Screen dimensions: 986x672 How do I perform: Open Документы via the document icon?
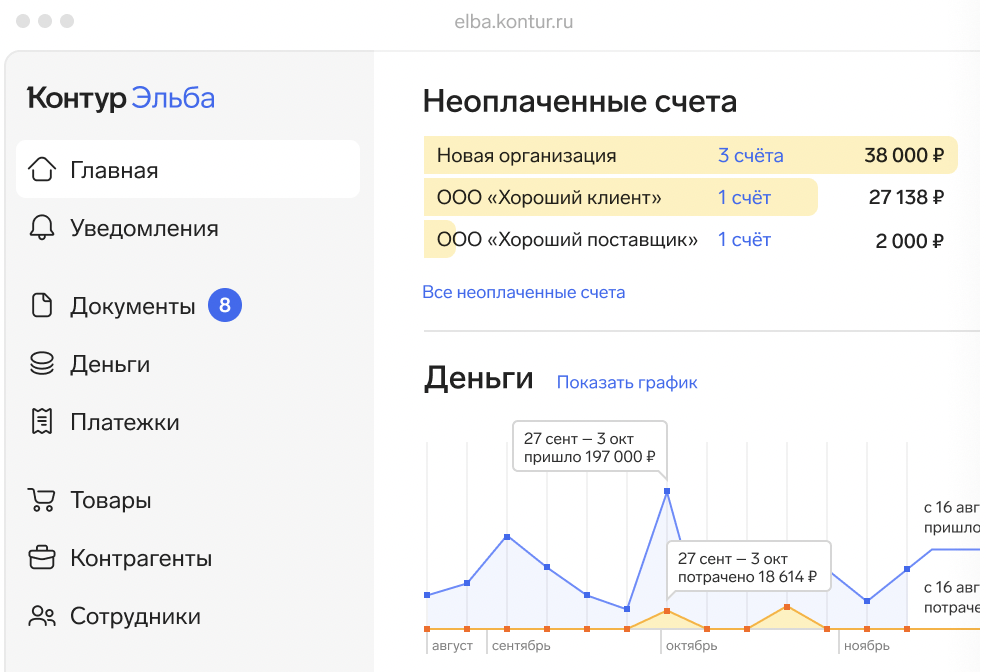[41, 305]
